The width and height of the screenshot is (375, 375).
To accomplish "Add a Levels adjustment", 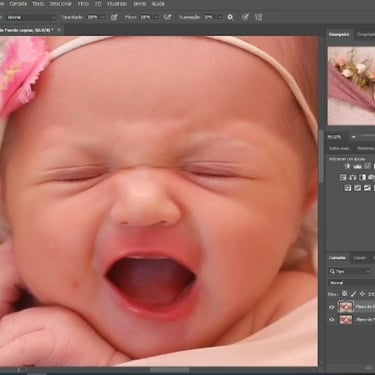I will point(357,166).
